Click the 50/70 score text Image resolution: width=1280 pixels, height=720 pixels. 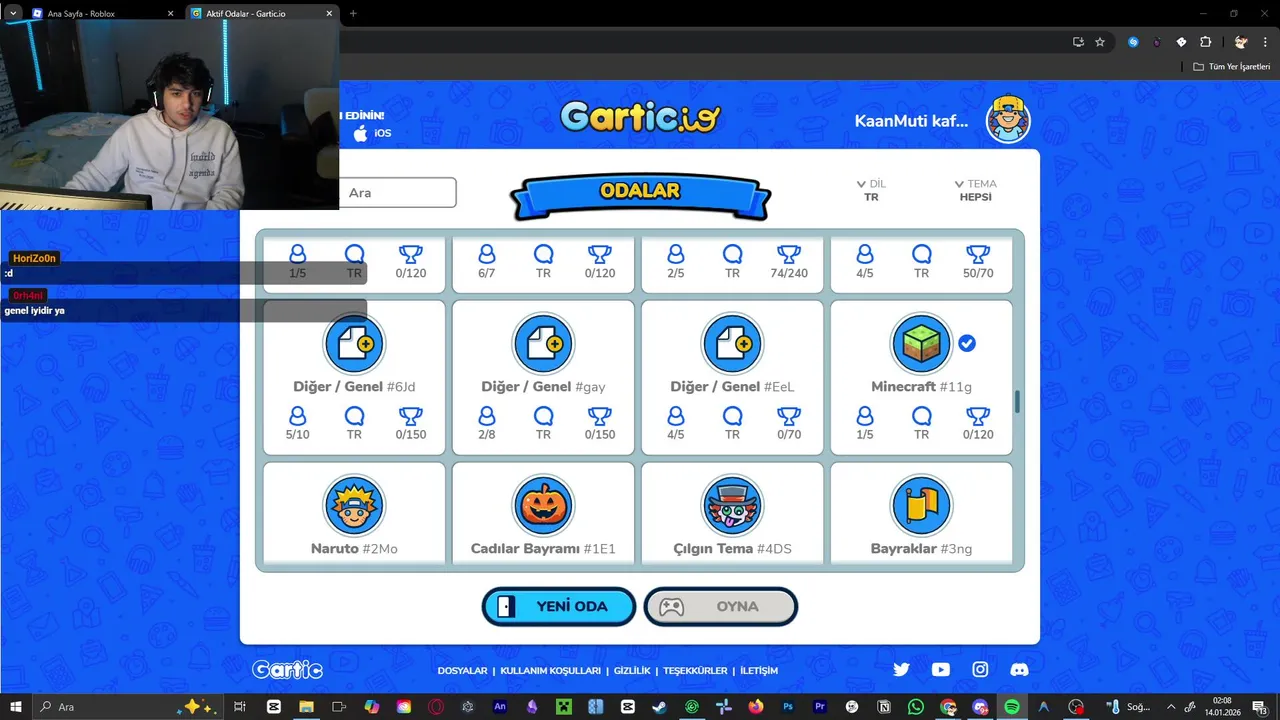tap(978, 273)
